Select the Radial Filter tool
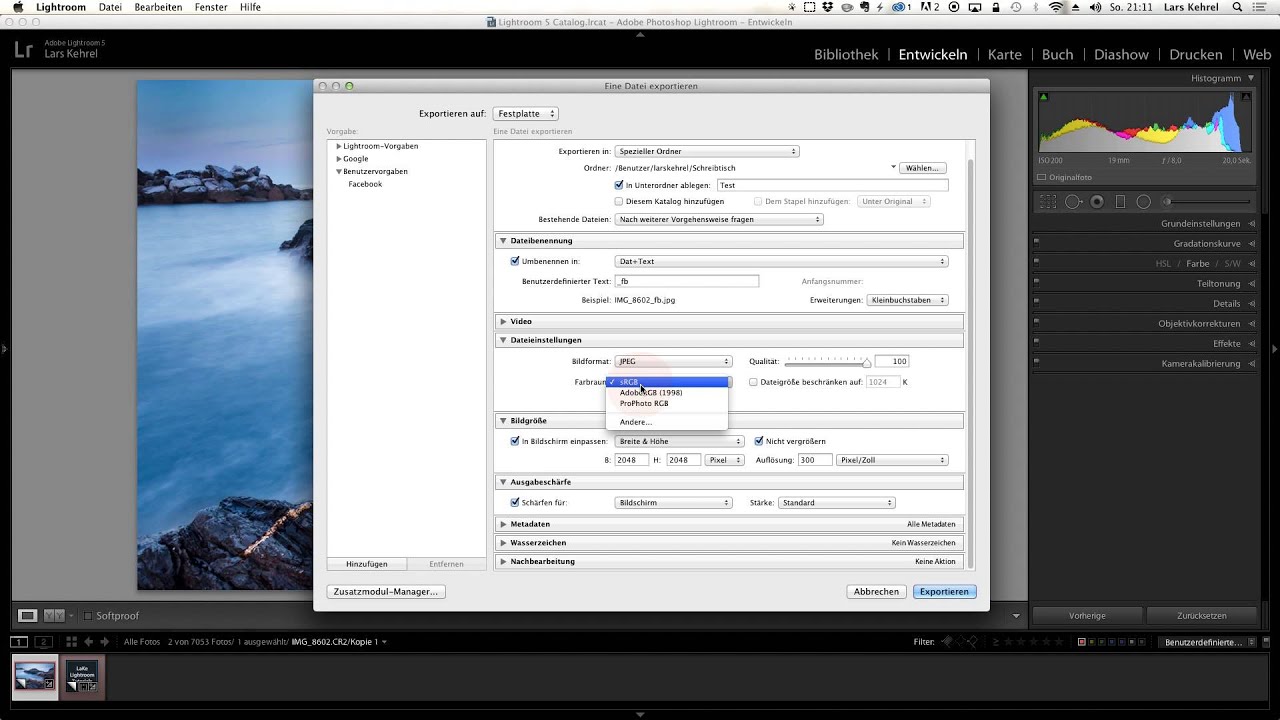Viewport: 1280px width, 720px height. tap(1143, 202)
